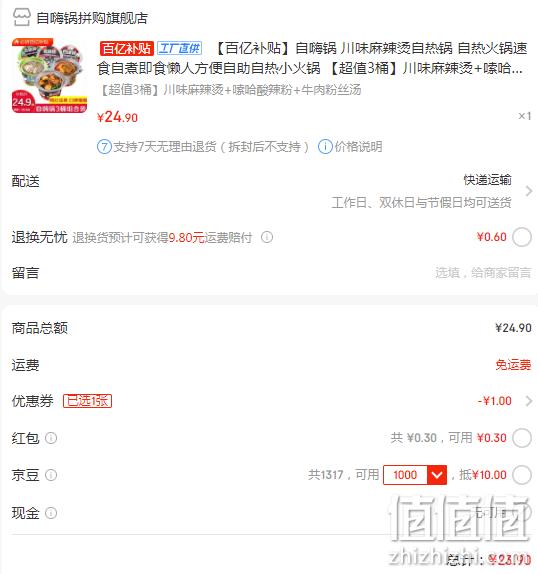Screen dimensions: 538x574
Task: Open the self-heating pot product thumbnail
Action: point(49,75)
